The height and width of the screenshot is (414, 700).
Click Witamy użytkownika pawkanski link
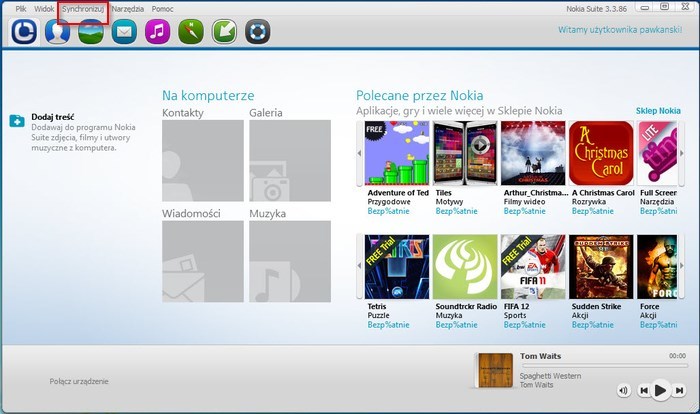620,30
